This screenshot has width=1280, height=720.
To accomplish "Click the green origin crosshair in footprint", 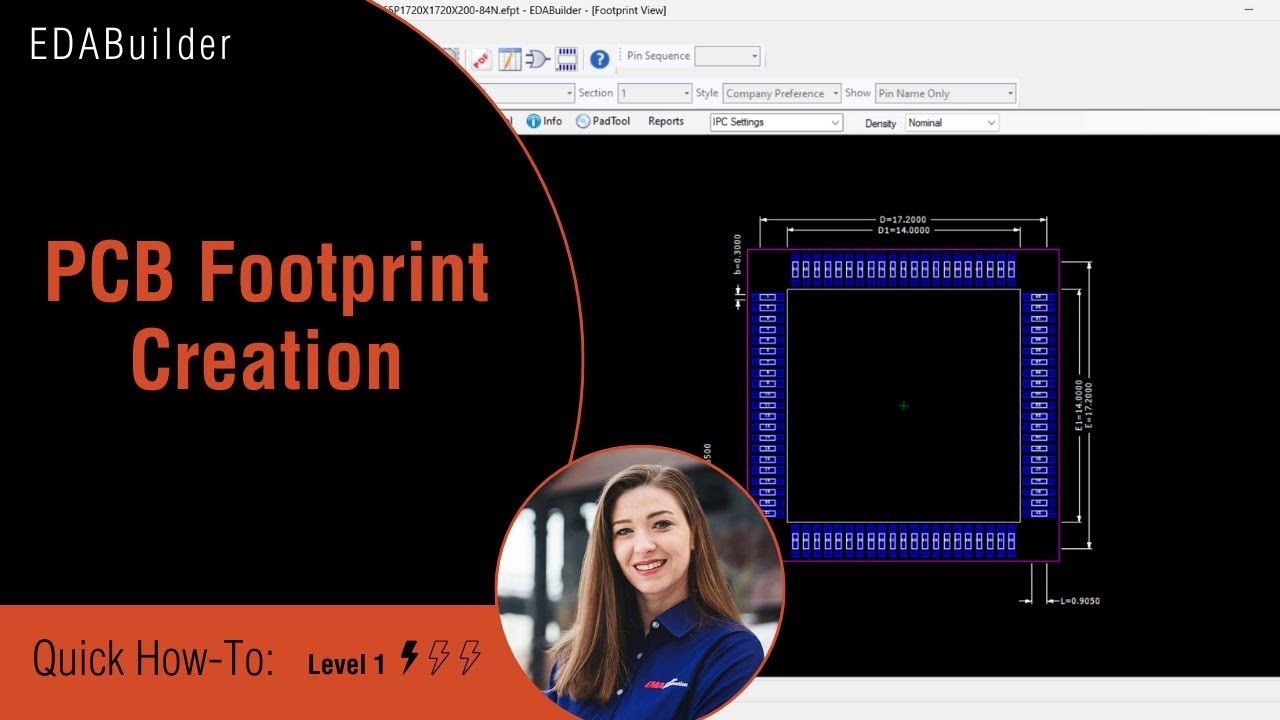I will tap(904, 406).
